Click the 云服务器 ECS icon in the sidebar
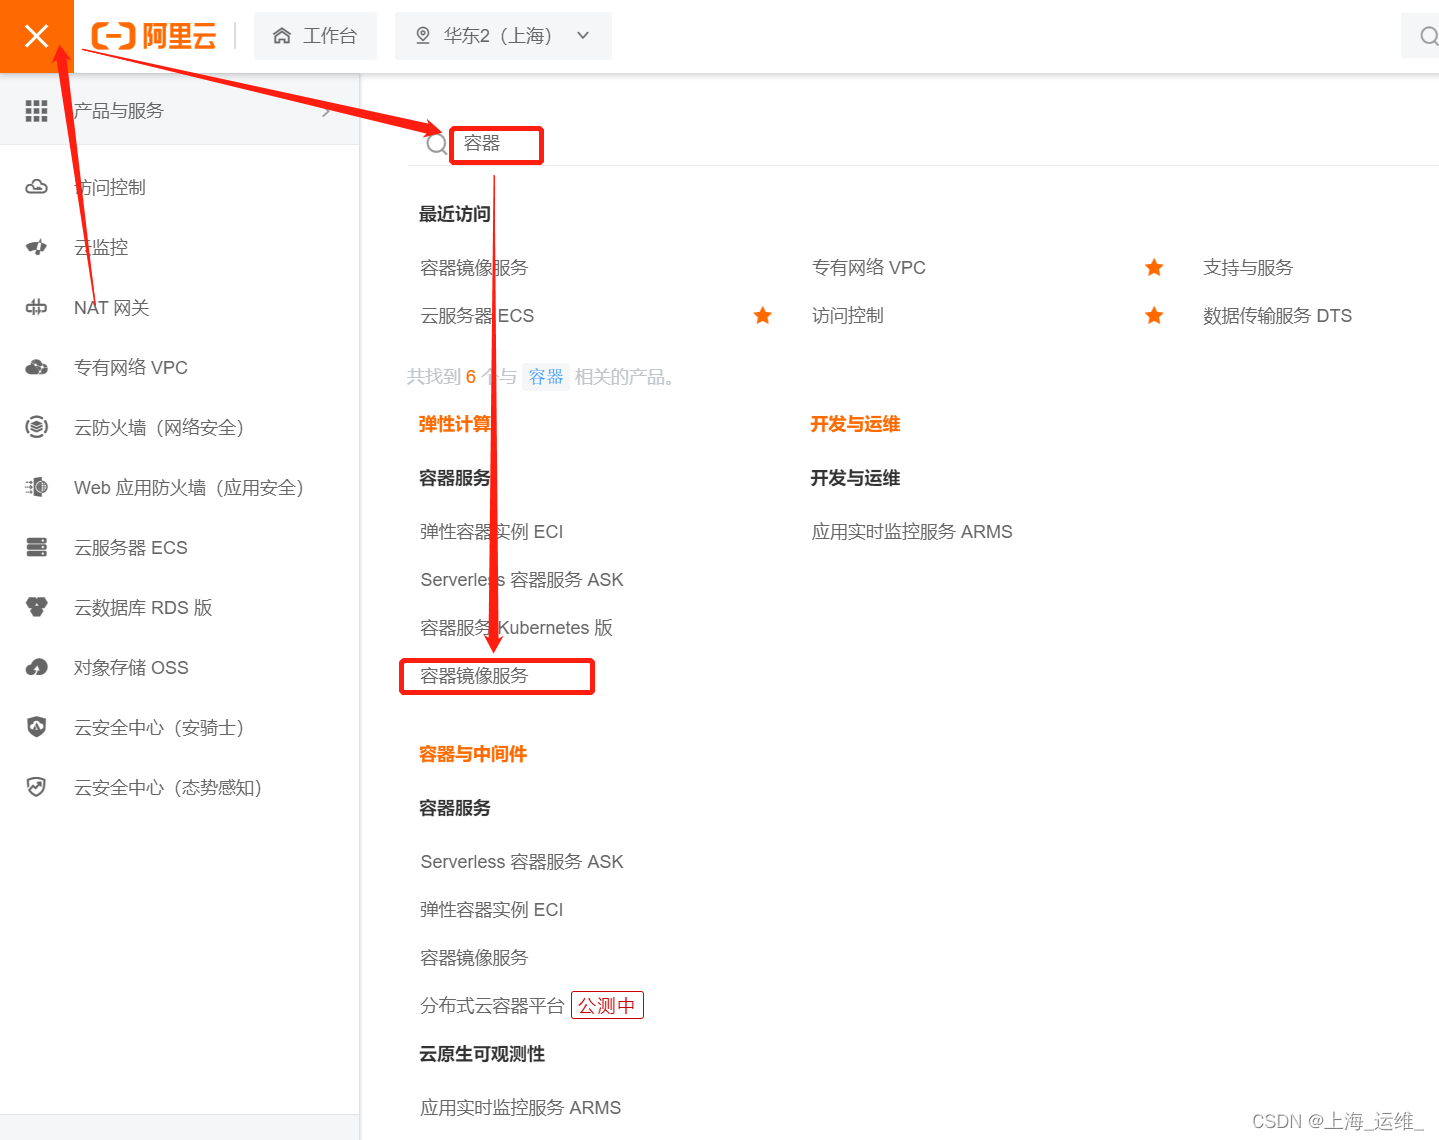This screenshot has width=1439, height=1140. coord(36,547)
